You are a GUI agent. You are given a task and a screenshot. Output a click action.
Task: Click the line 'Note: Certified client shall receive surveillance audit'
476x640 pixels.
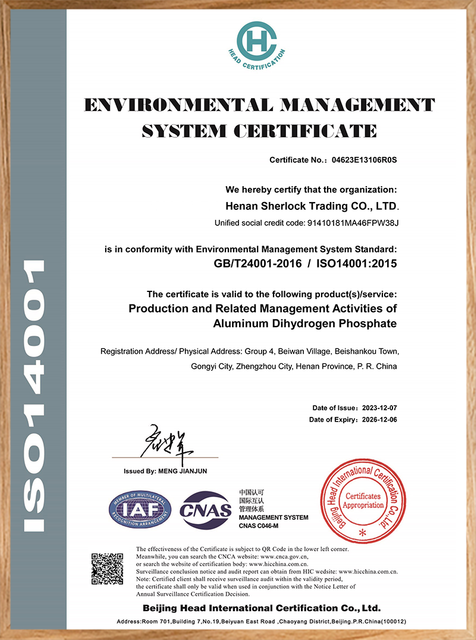240,579
